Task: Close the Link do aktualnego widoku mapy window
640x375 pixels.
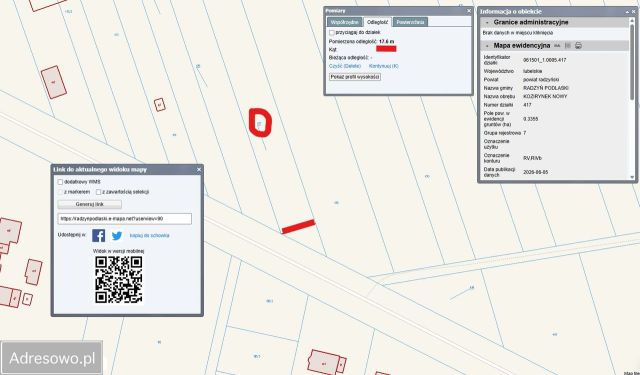Action: (x=199, y=169)
